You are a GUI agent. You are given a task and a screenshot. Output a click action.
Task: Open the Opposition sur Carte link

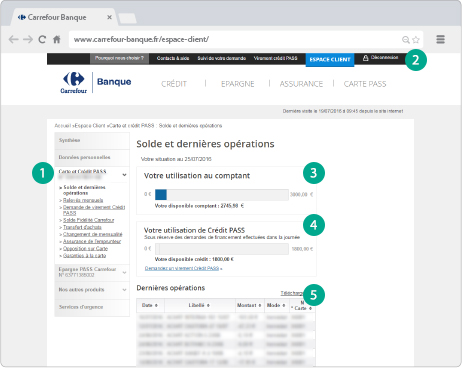point(85,249)
